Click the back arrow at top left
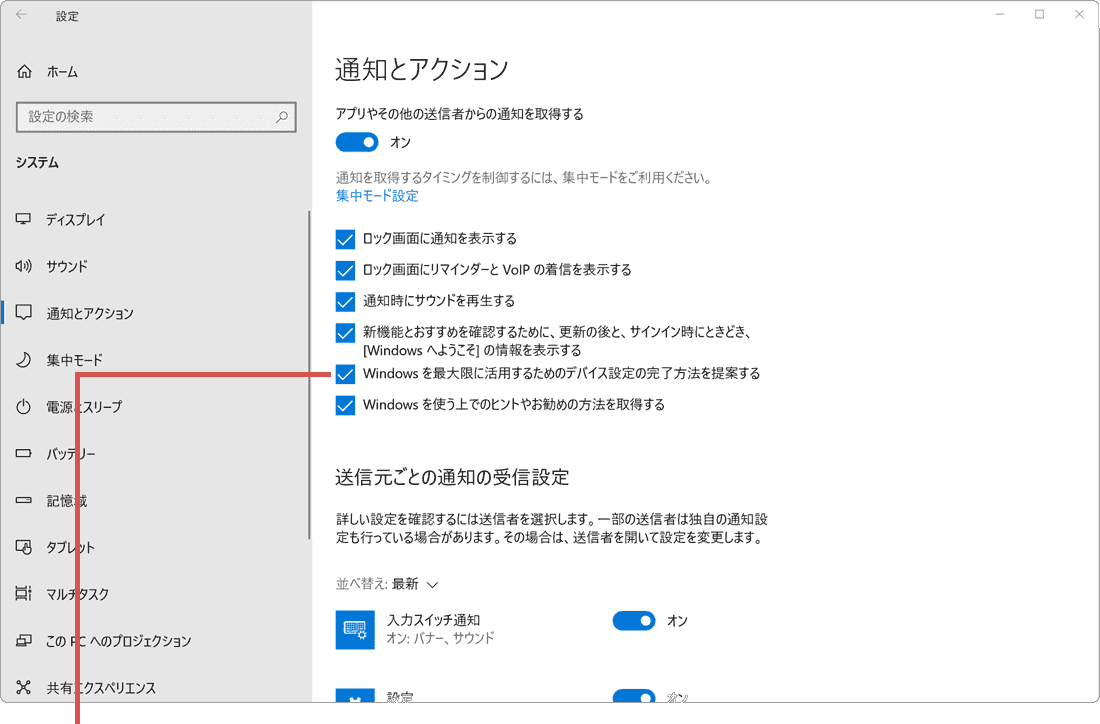 pyautogui.click(x=22, y=15)
